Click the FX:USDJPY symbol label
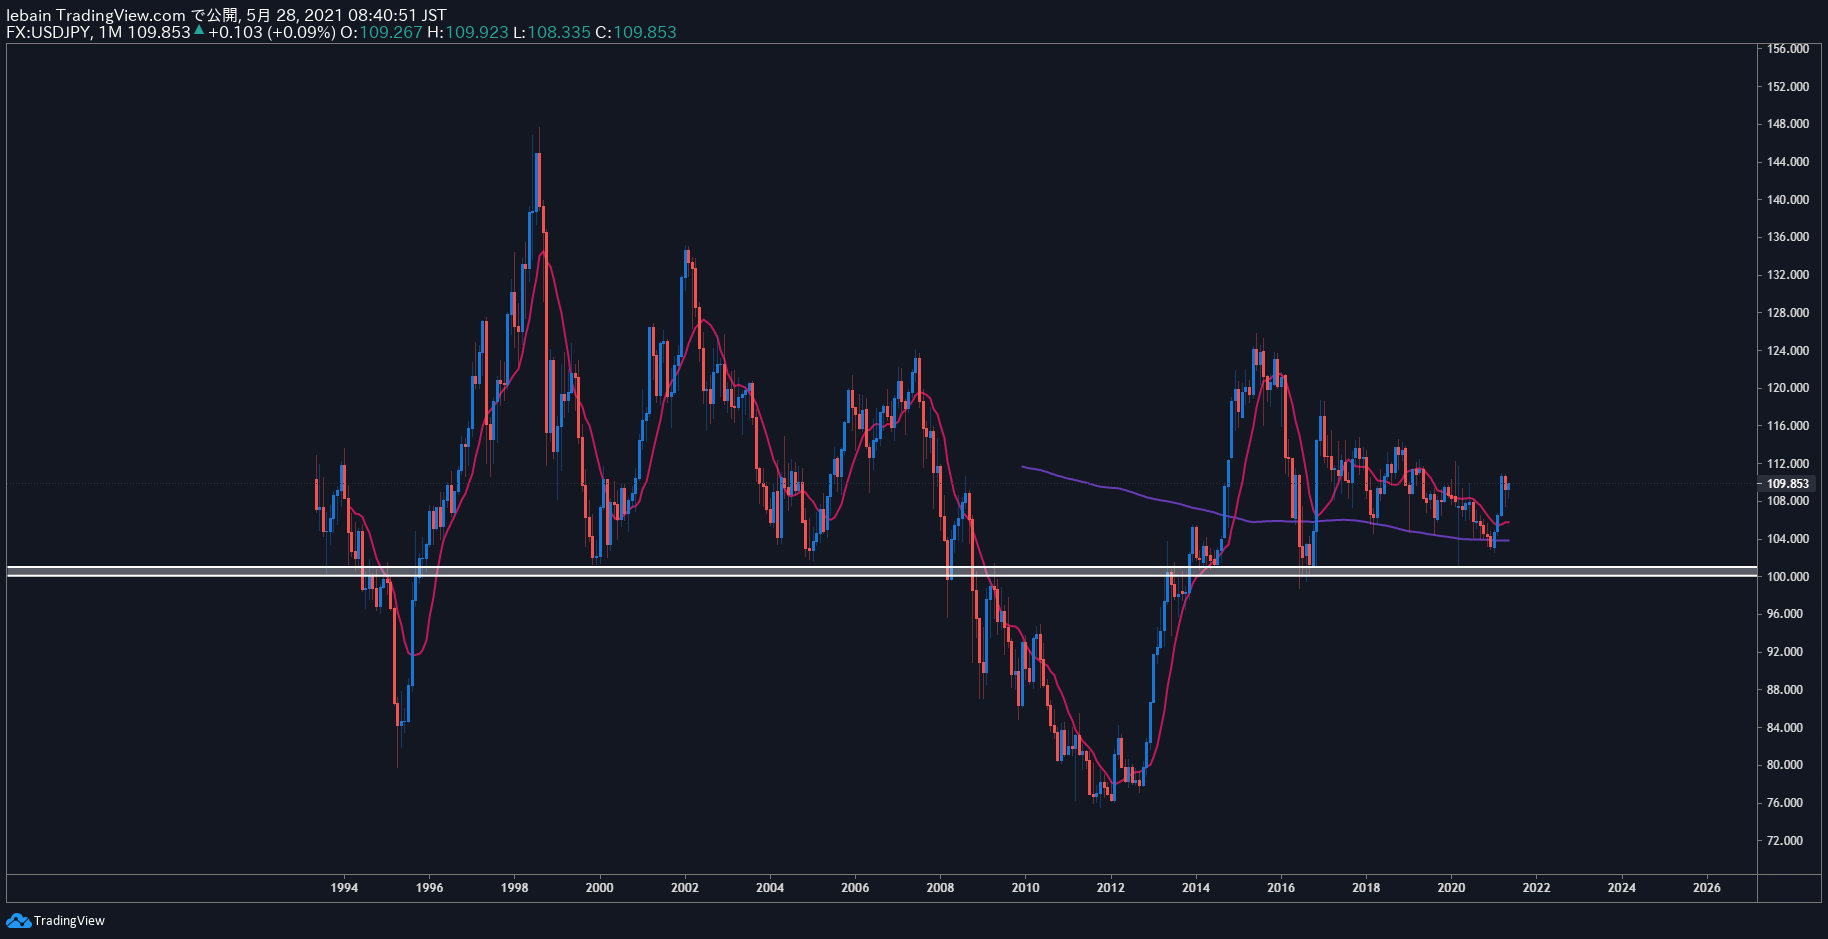 [49, 32]
